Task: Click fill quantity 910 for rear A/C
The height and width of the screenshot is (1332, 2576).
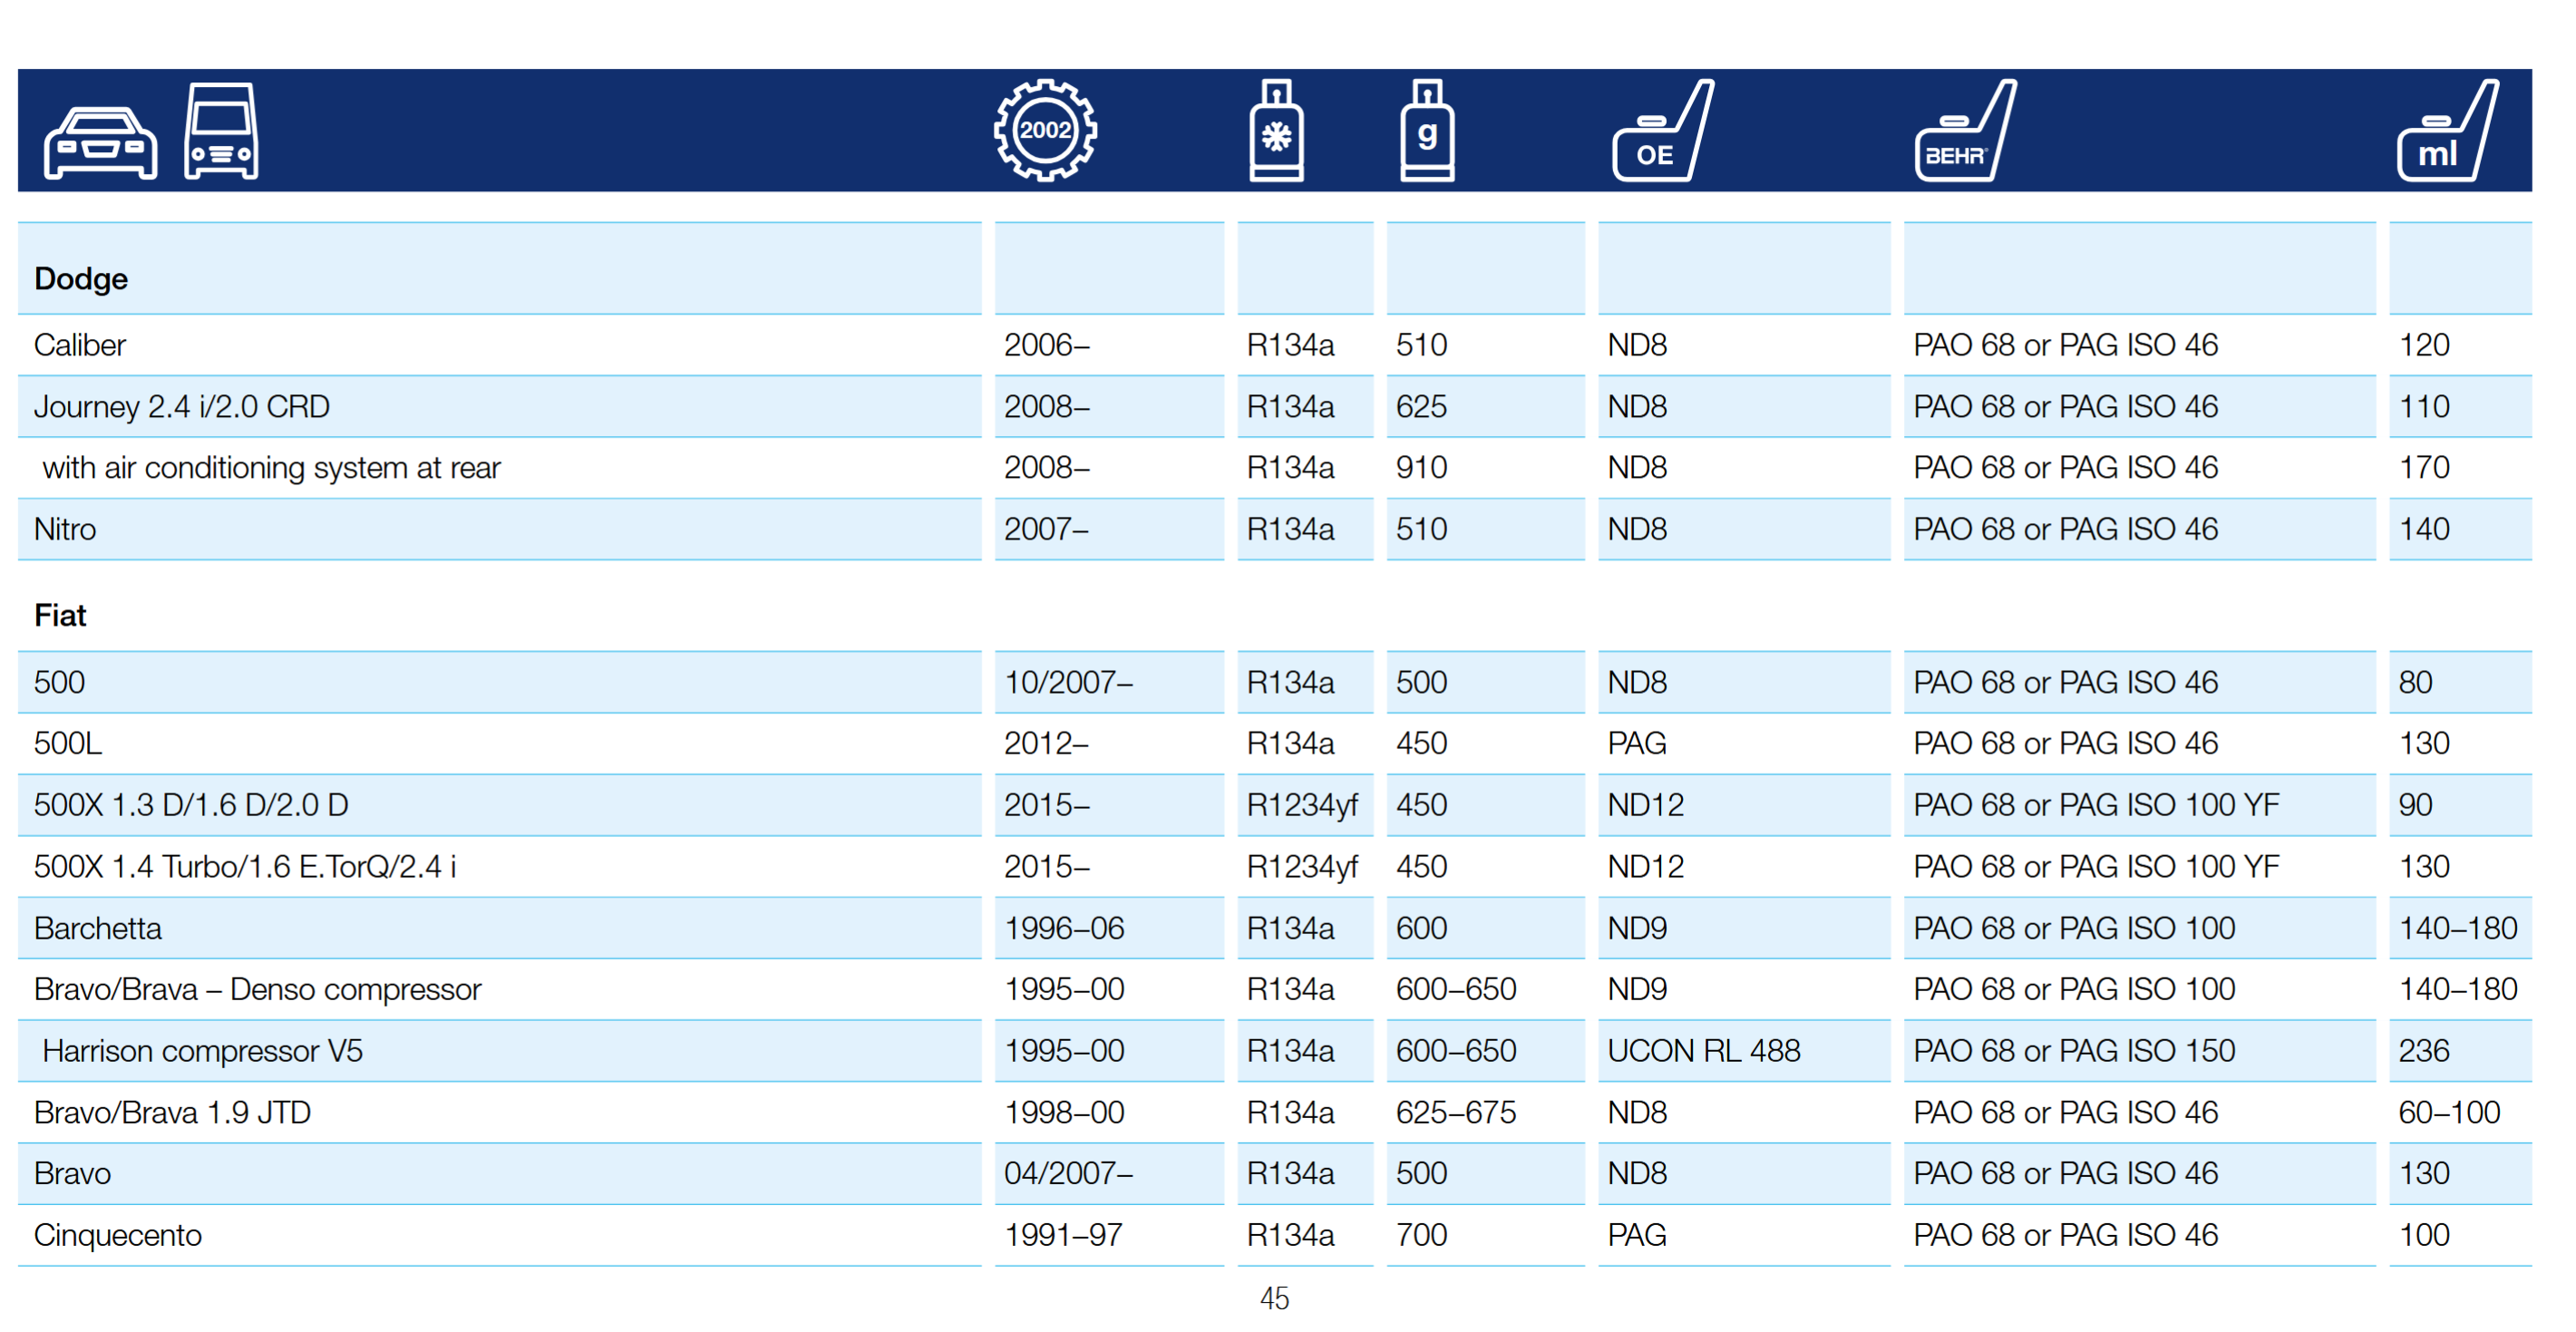Action: point(1421,467)
